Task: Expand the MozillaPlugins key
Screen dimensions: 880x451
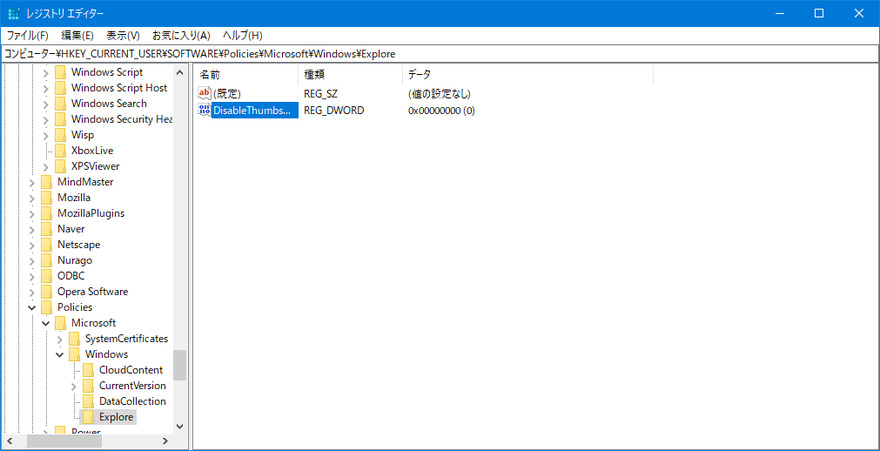Action: pos(32,214)
